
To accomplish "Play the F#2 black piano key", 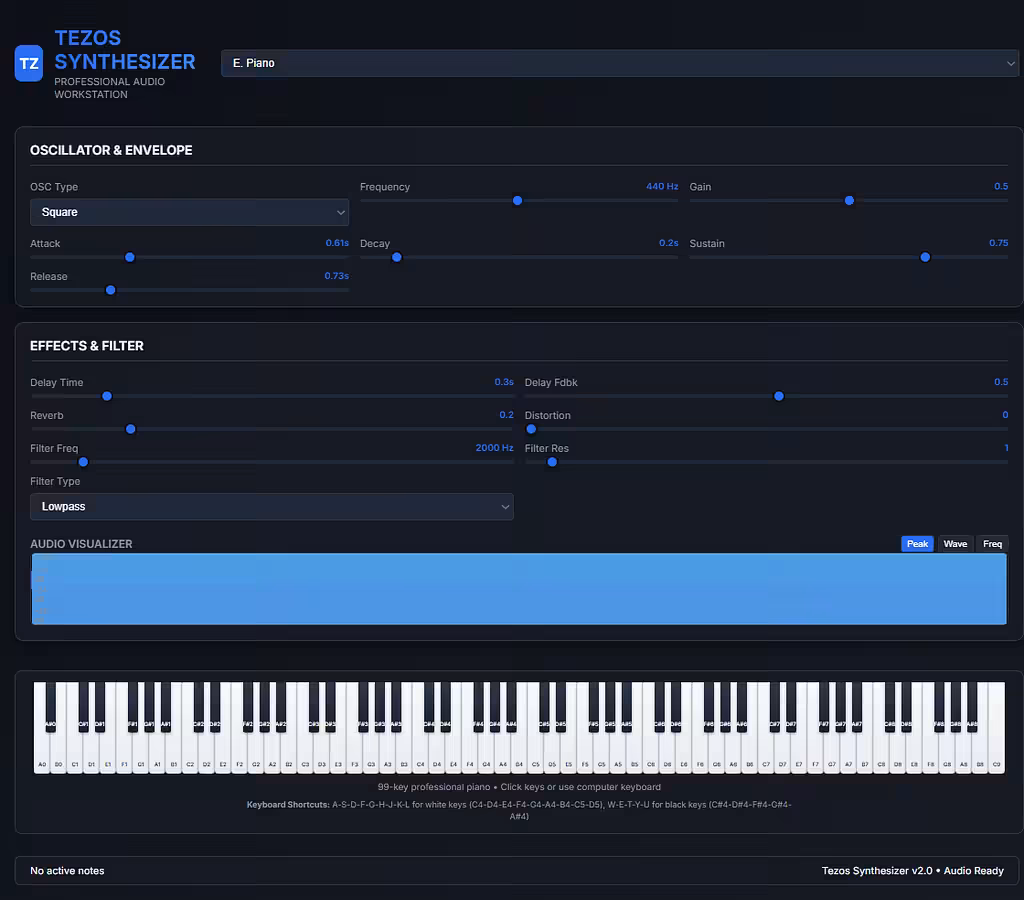I will tap(248, 705).
